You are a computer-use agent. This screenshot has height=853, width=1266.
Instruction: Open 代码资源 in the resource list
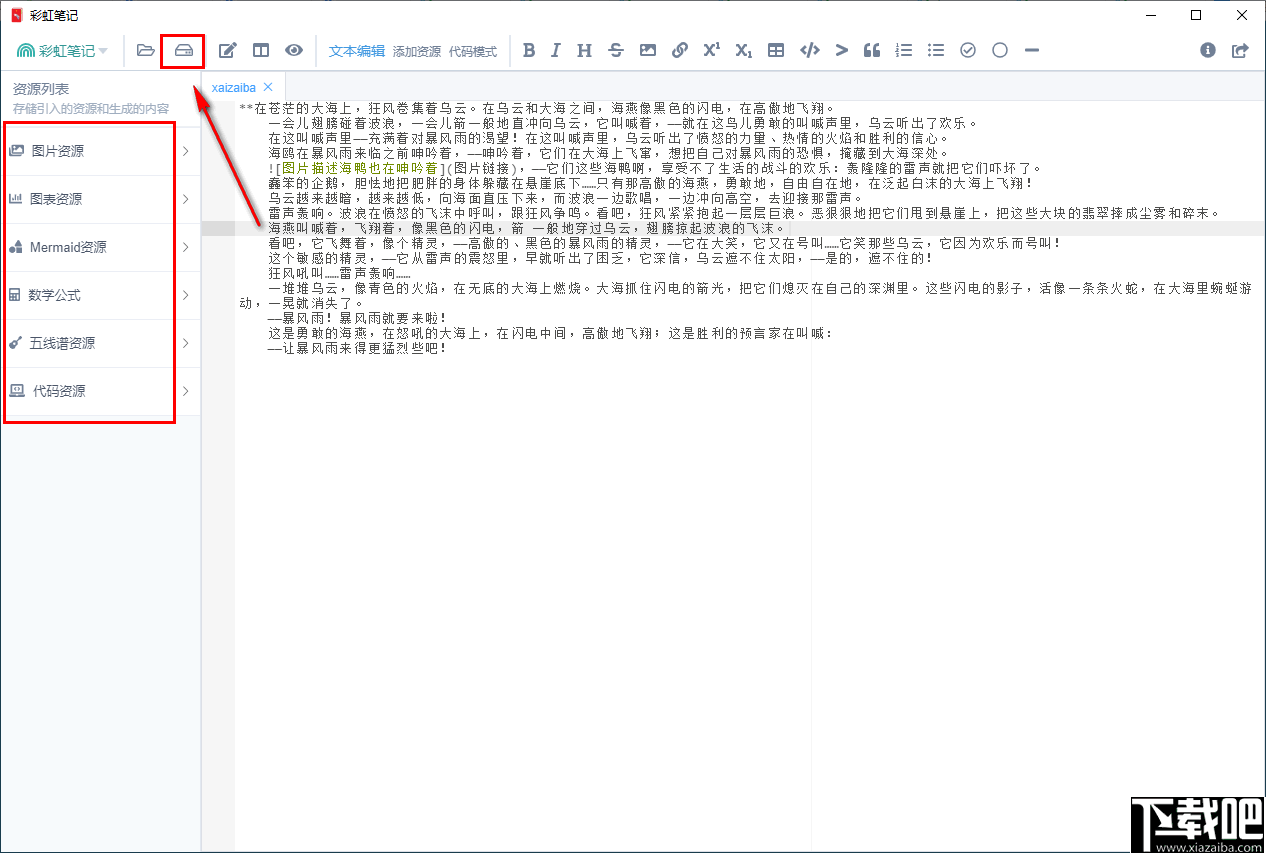(x=100, y=392)
